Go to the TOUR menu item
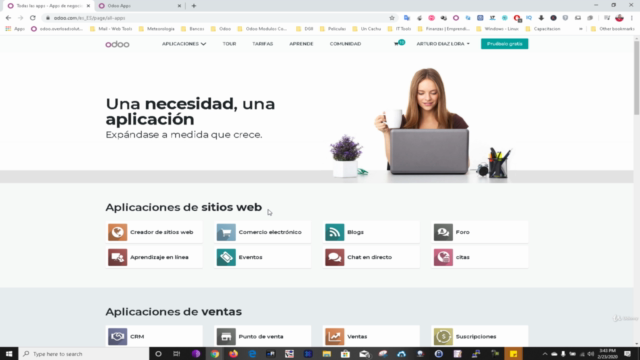The width and height of the screenshot is (640, 360). pyautogui.click(x=229, y=44)
